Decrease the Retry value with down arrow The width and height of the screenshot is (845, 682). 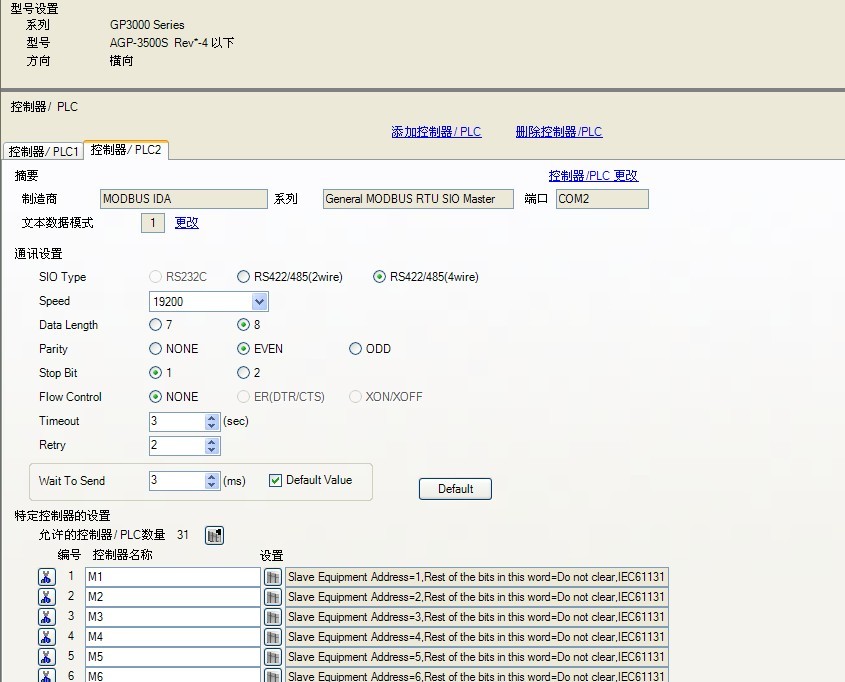tap(212, 450)
